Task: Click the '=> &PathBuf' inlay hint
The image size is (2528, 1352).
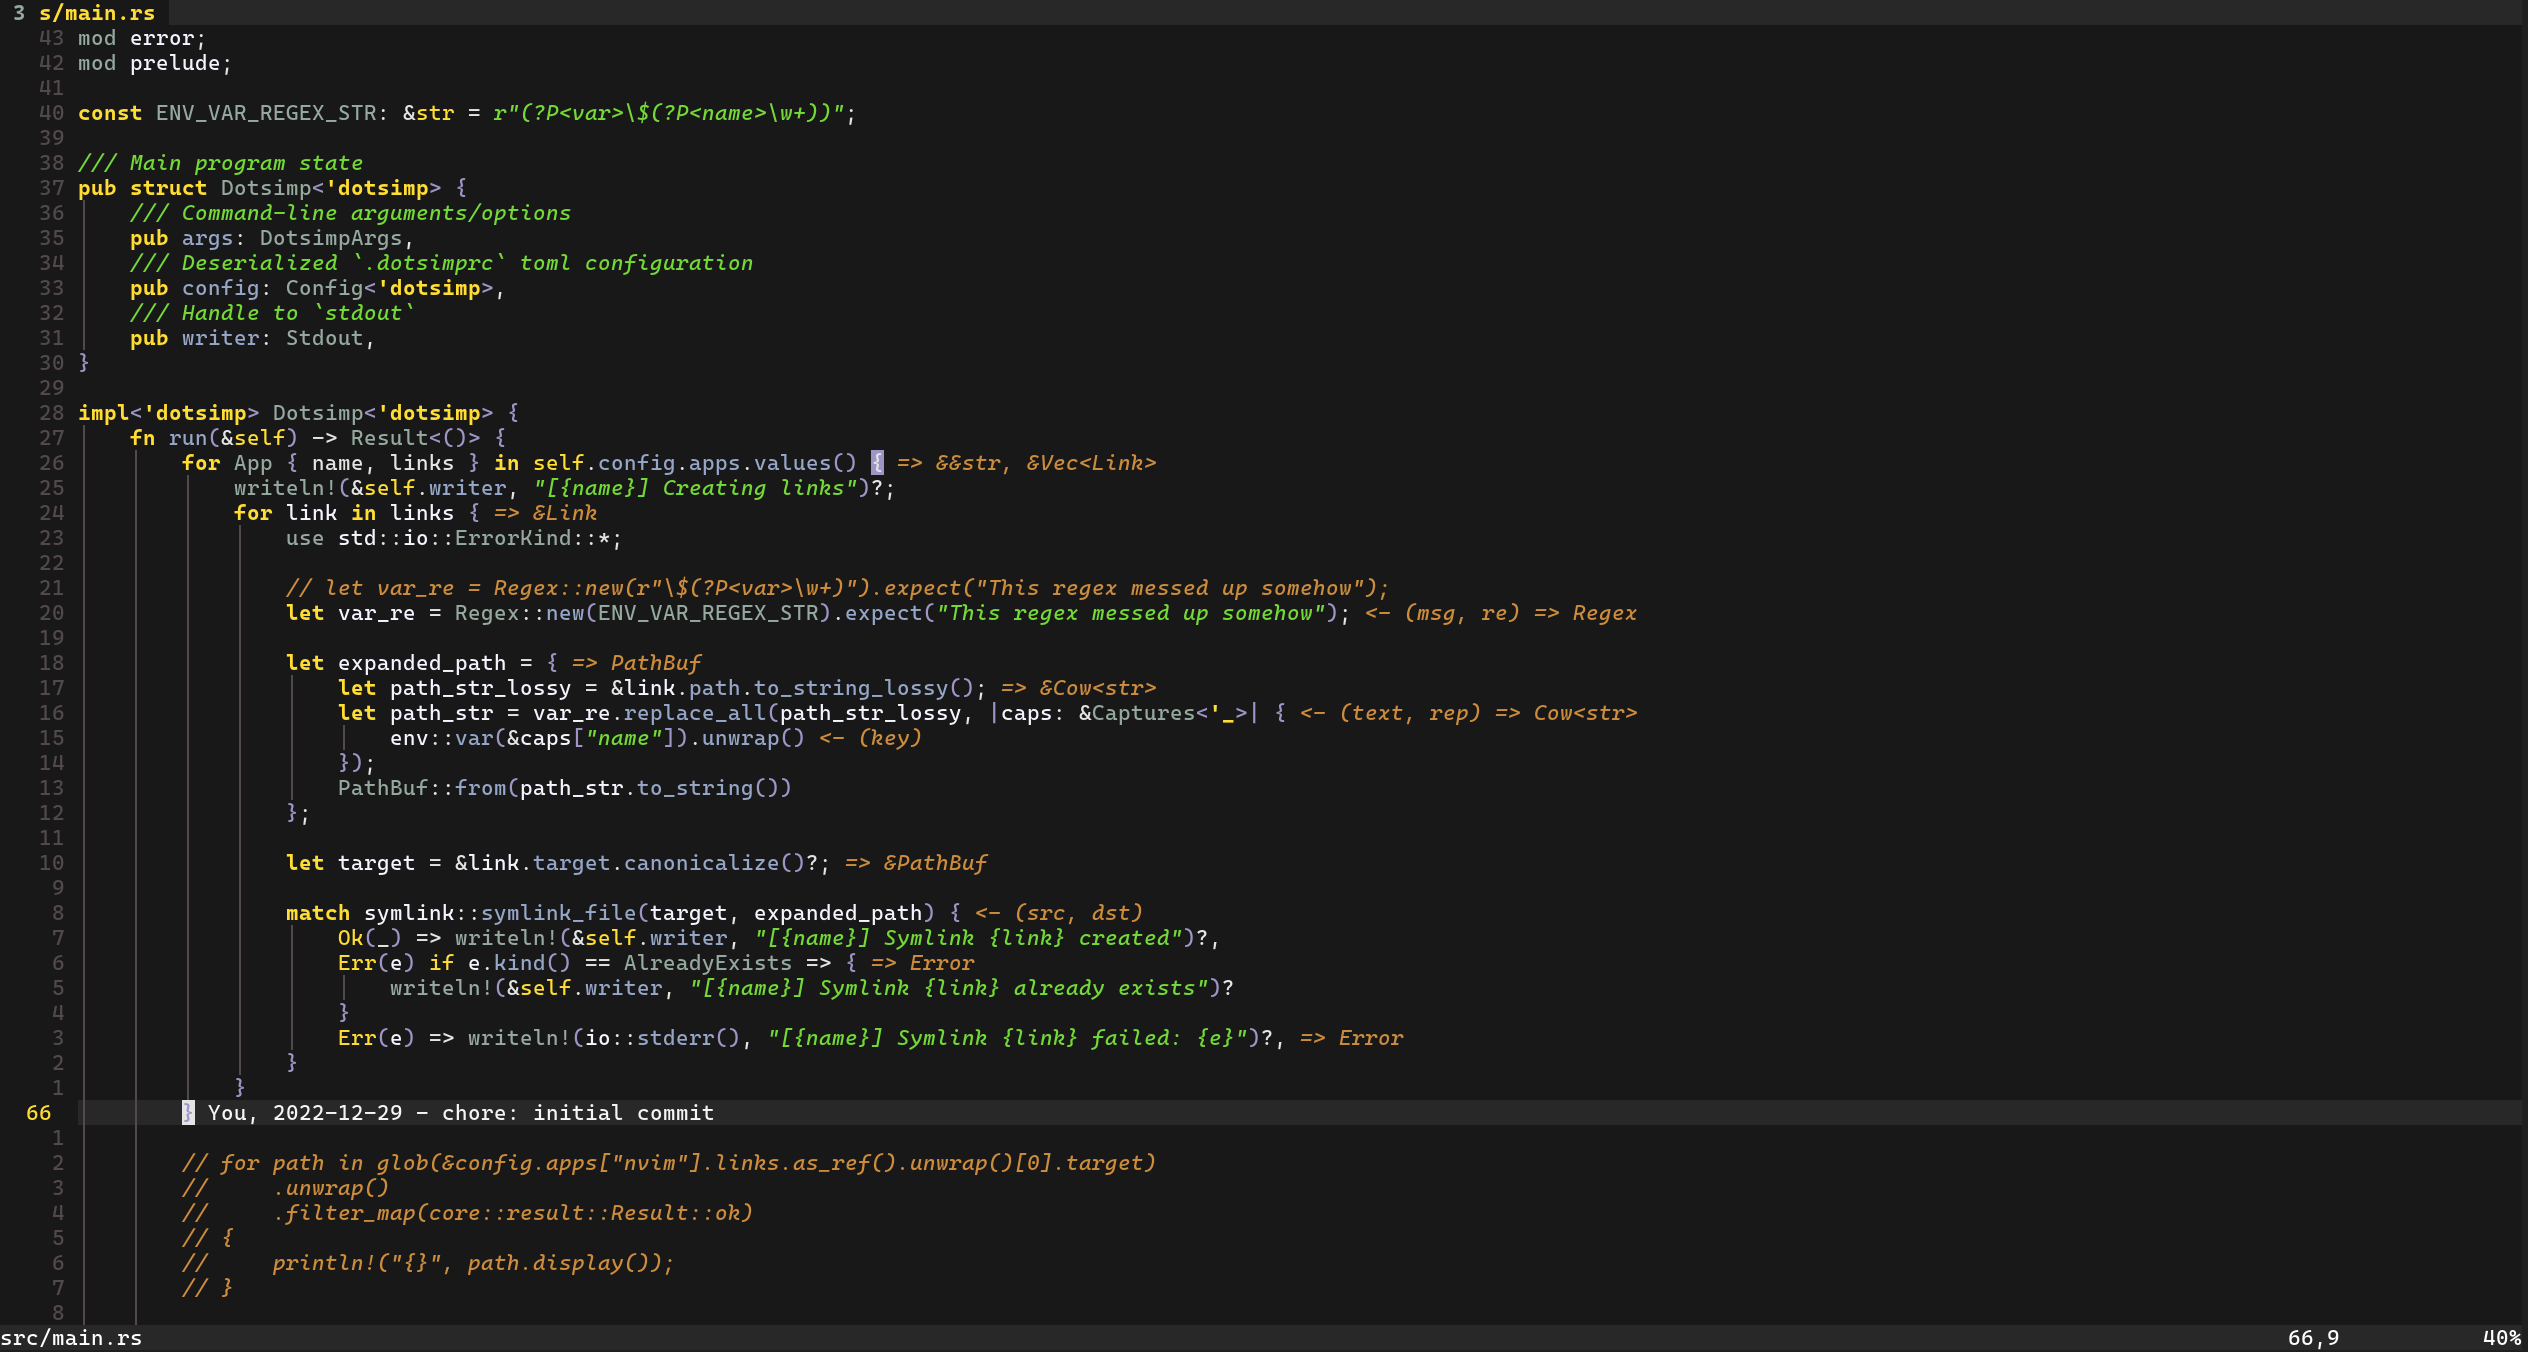Action: pos(916,863)
